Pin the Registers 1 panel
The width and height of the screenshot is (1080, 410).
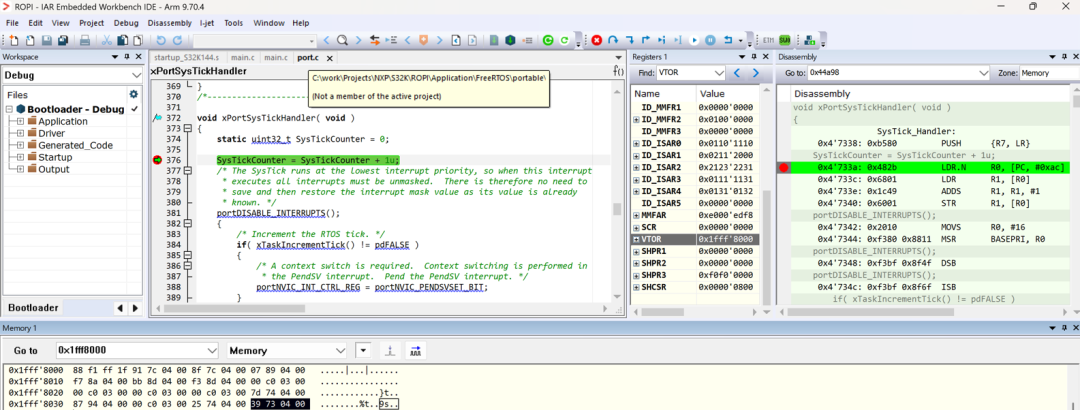click(x=752, y=57)
